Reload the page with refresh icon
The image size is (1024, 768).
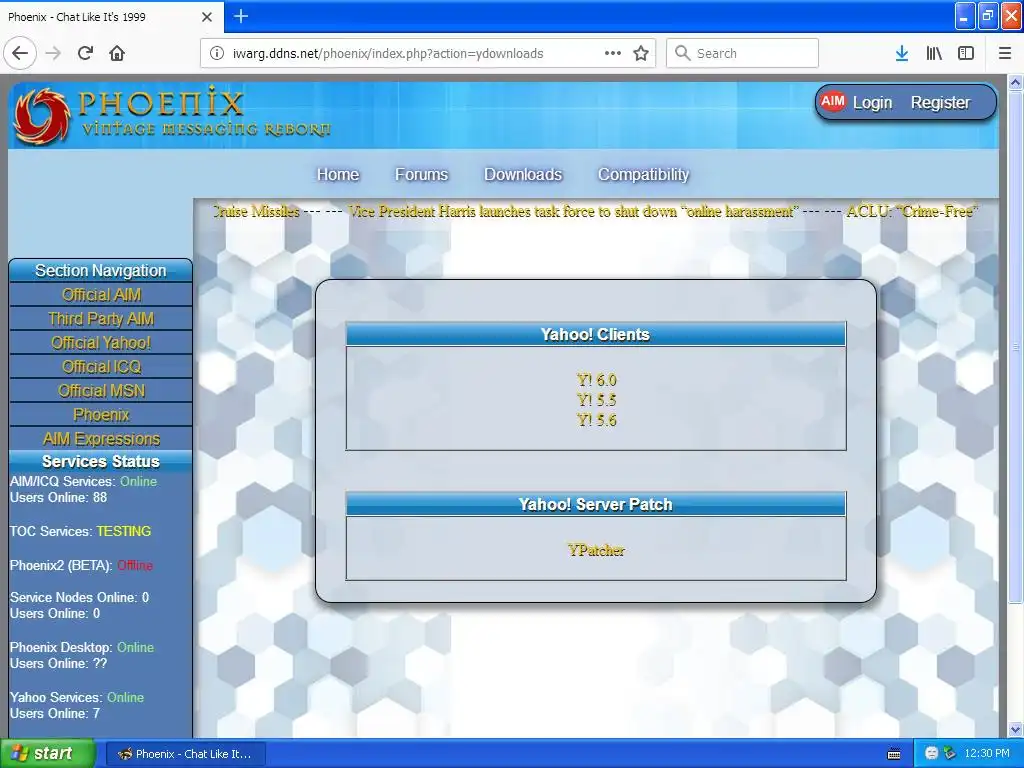(x=86, y=53)
